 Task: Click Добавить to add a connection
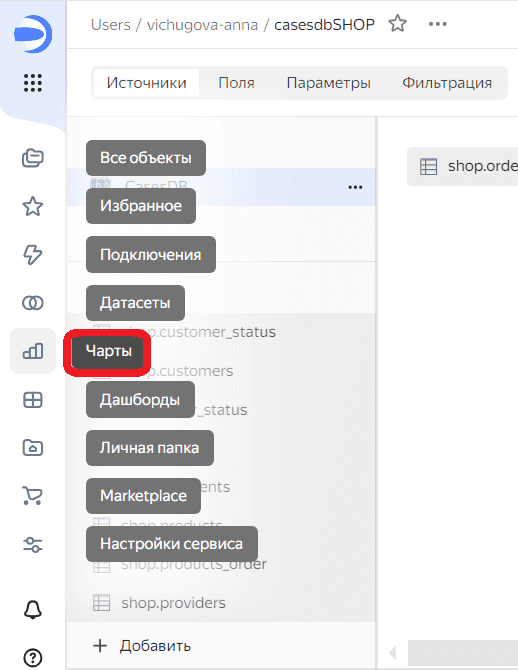tap(142, 646)
